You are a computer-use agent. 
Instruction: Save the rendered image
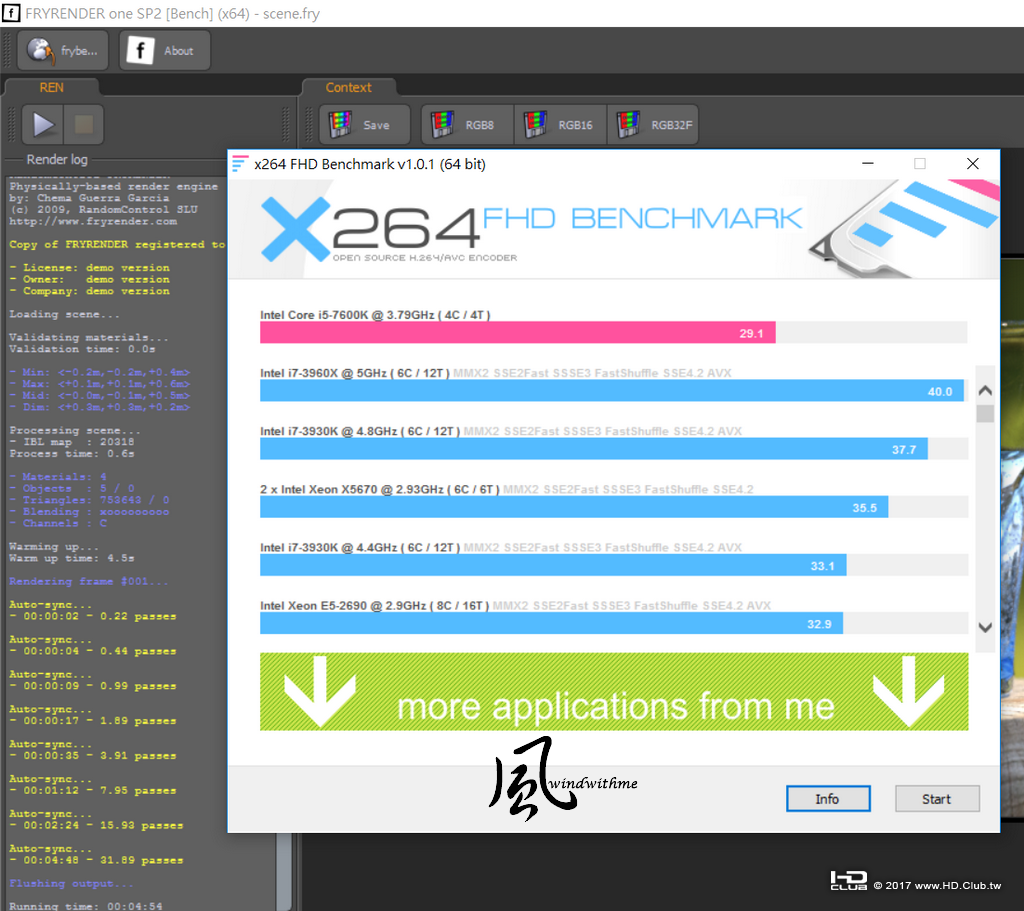(x=364, y=124)
